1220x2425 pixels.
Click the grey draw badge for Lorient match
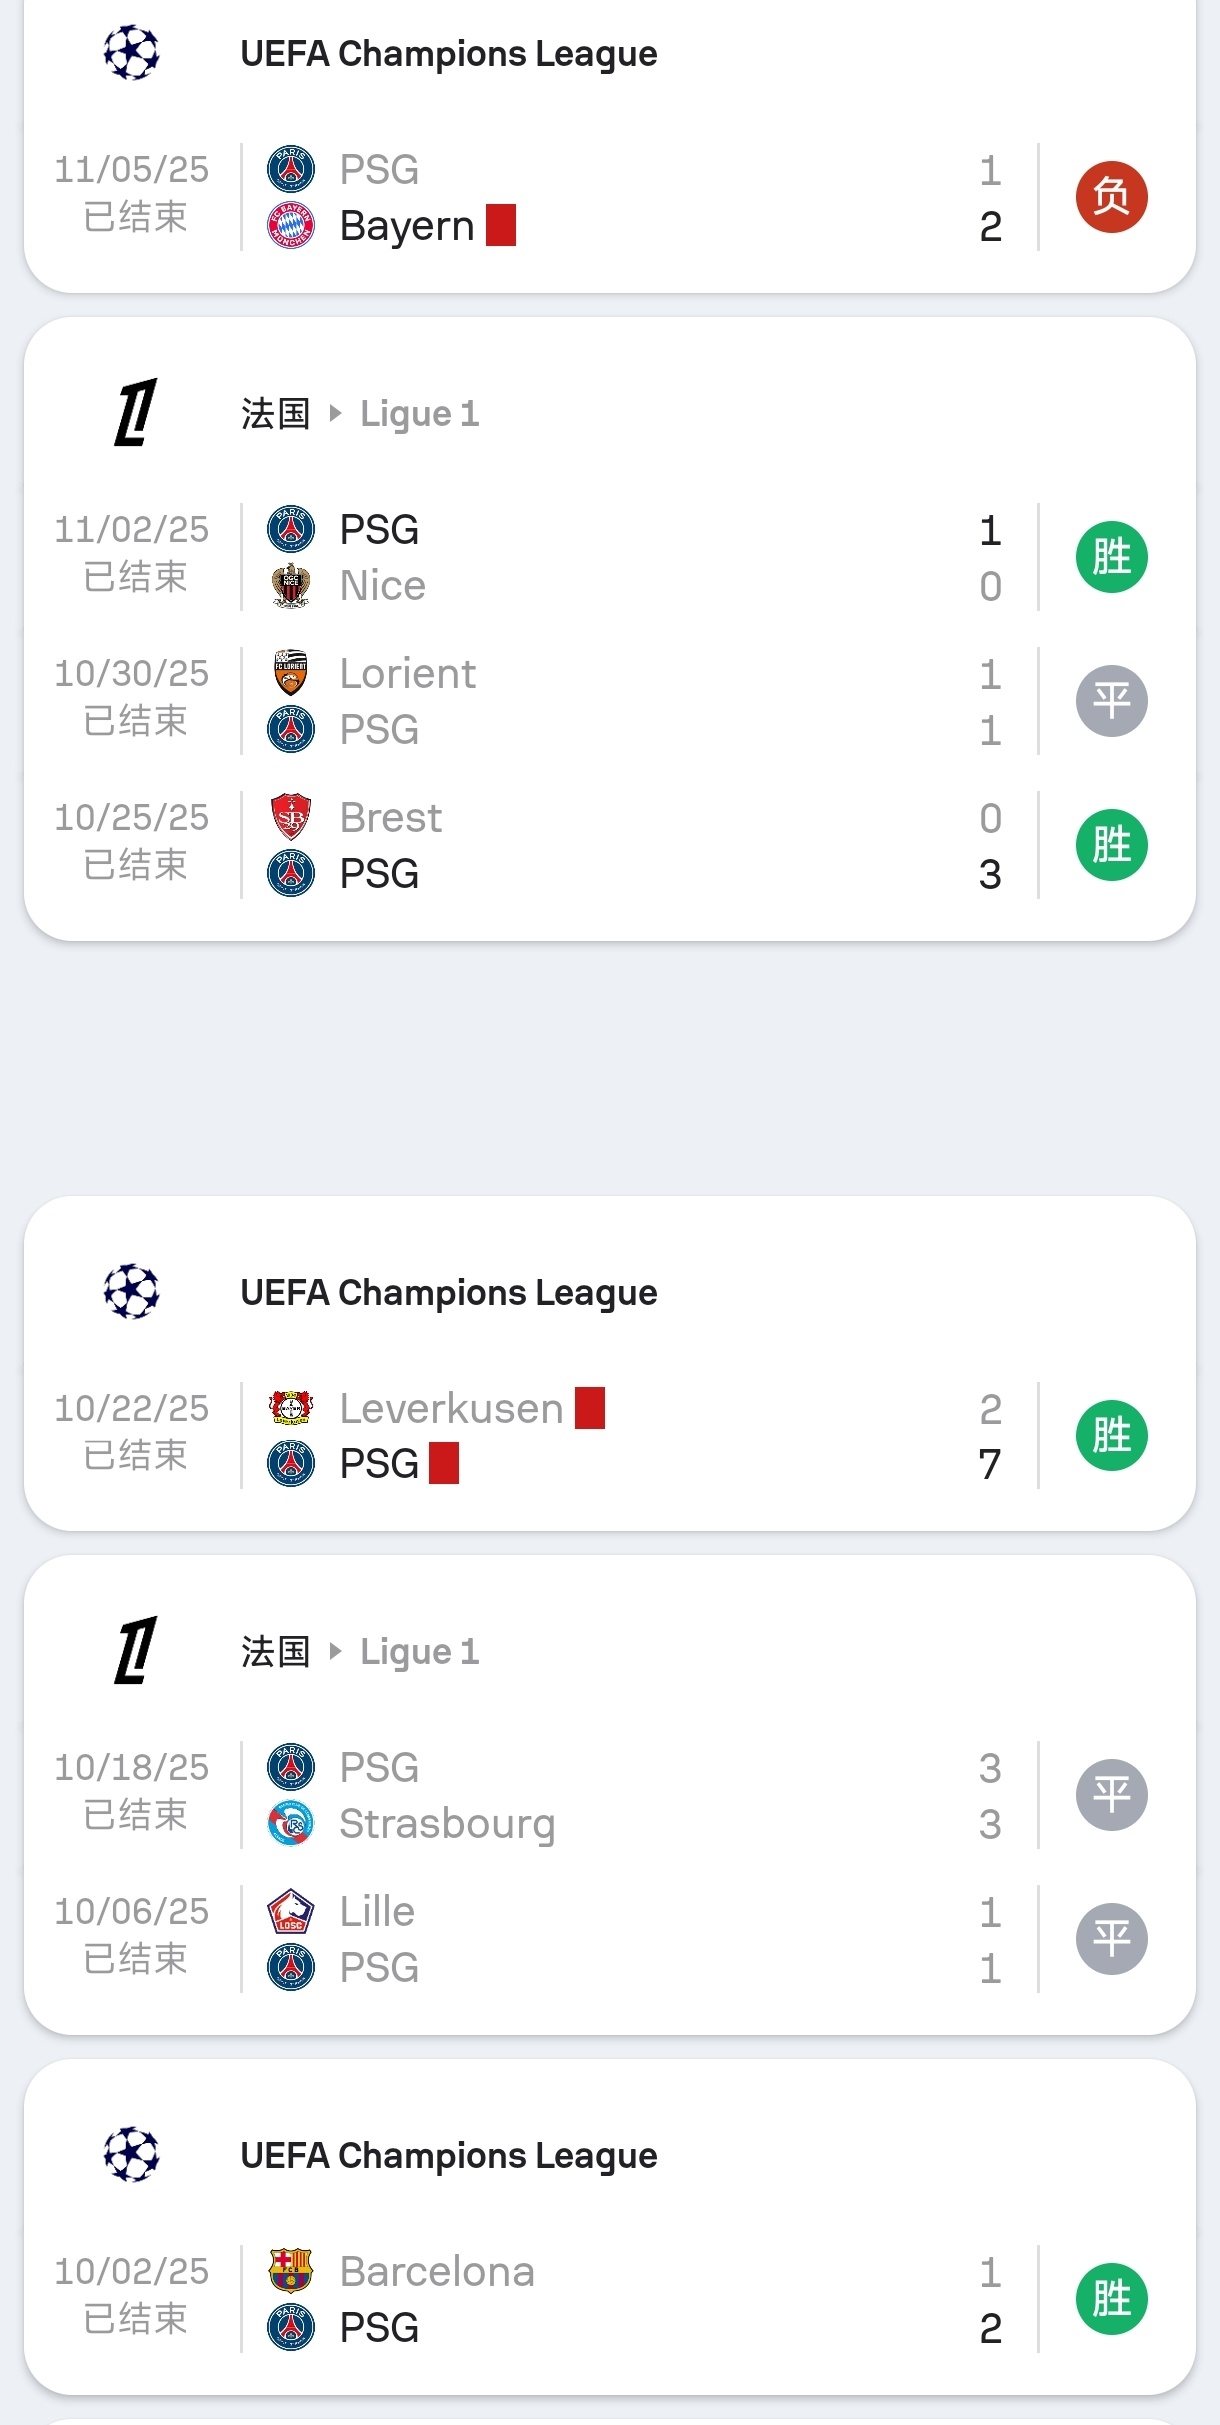click(1111, 701)
